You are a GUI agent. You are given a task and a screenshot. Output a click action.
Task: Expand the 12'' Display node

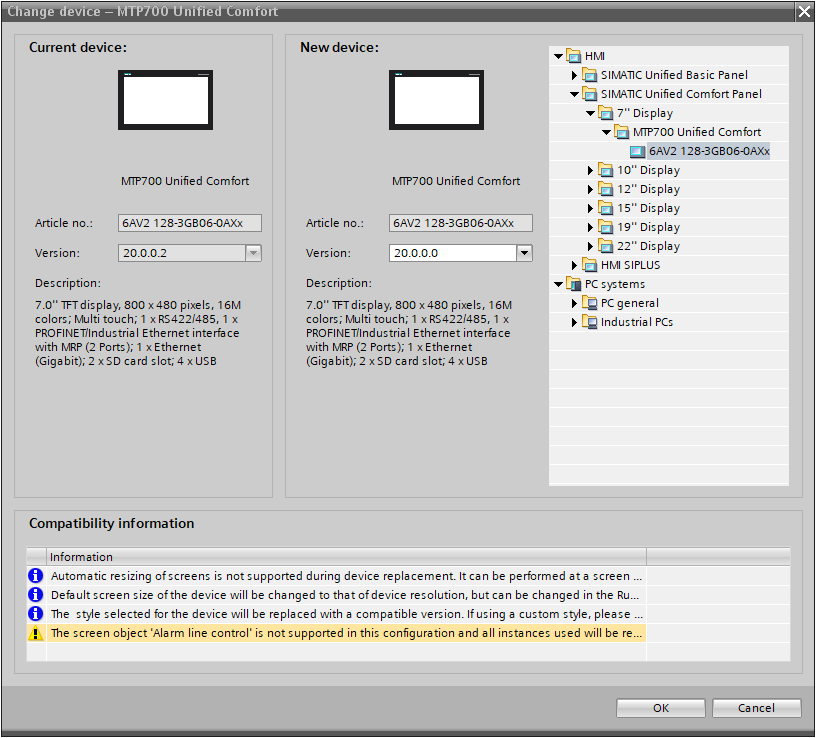(x=591, y=189)
